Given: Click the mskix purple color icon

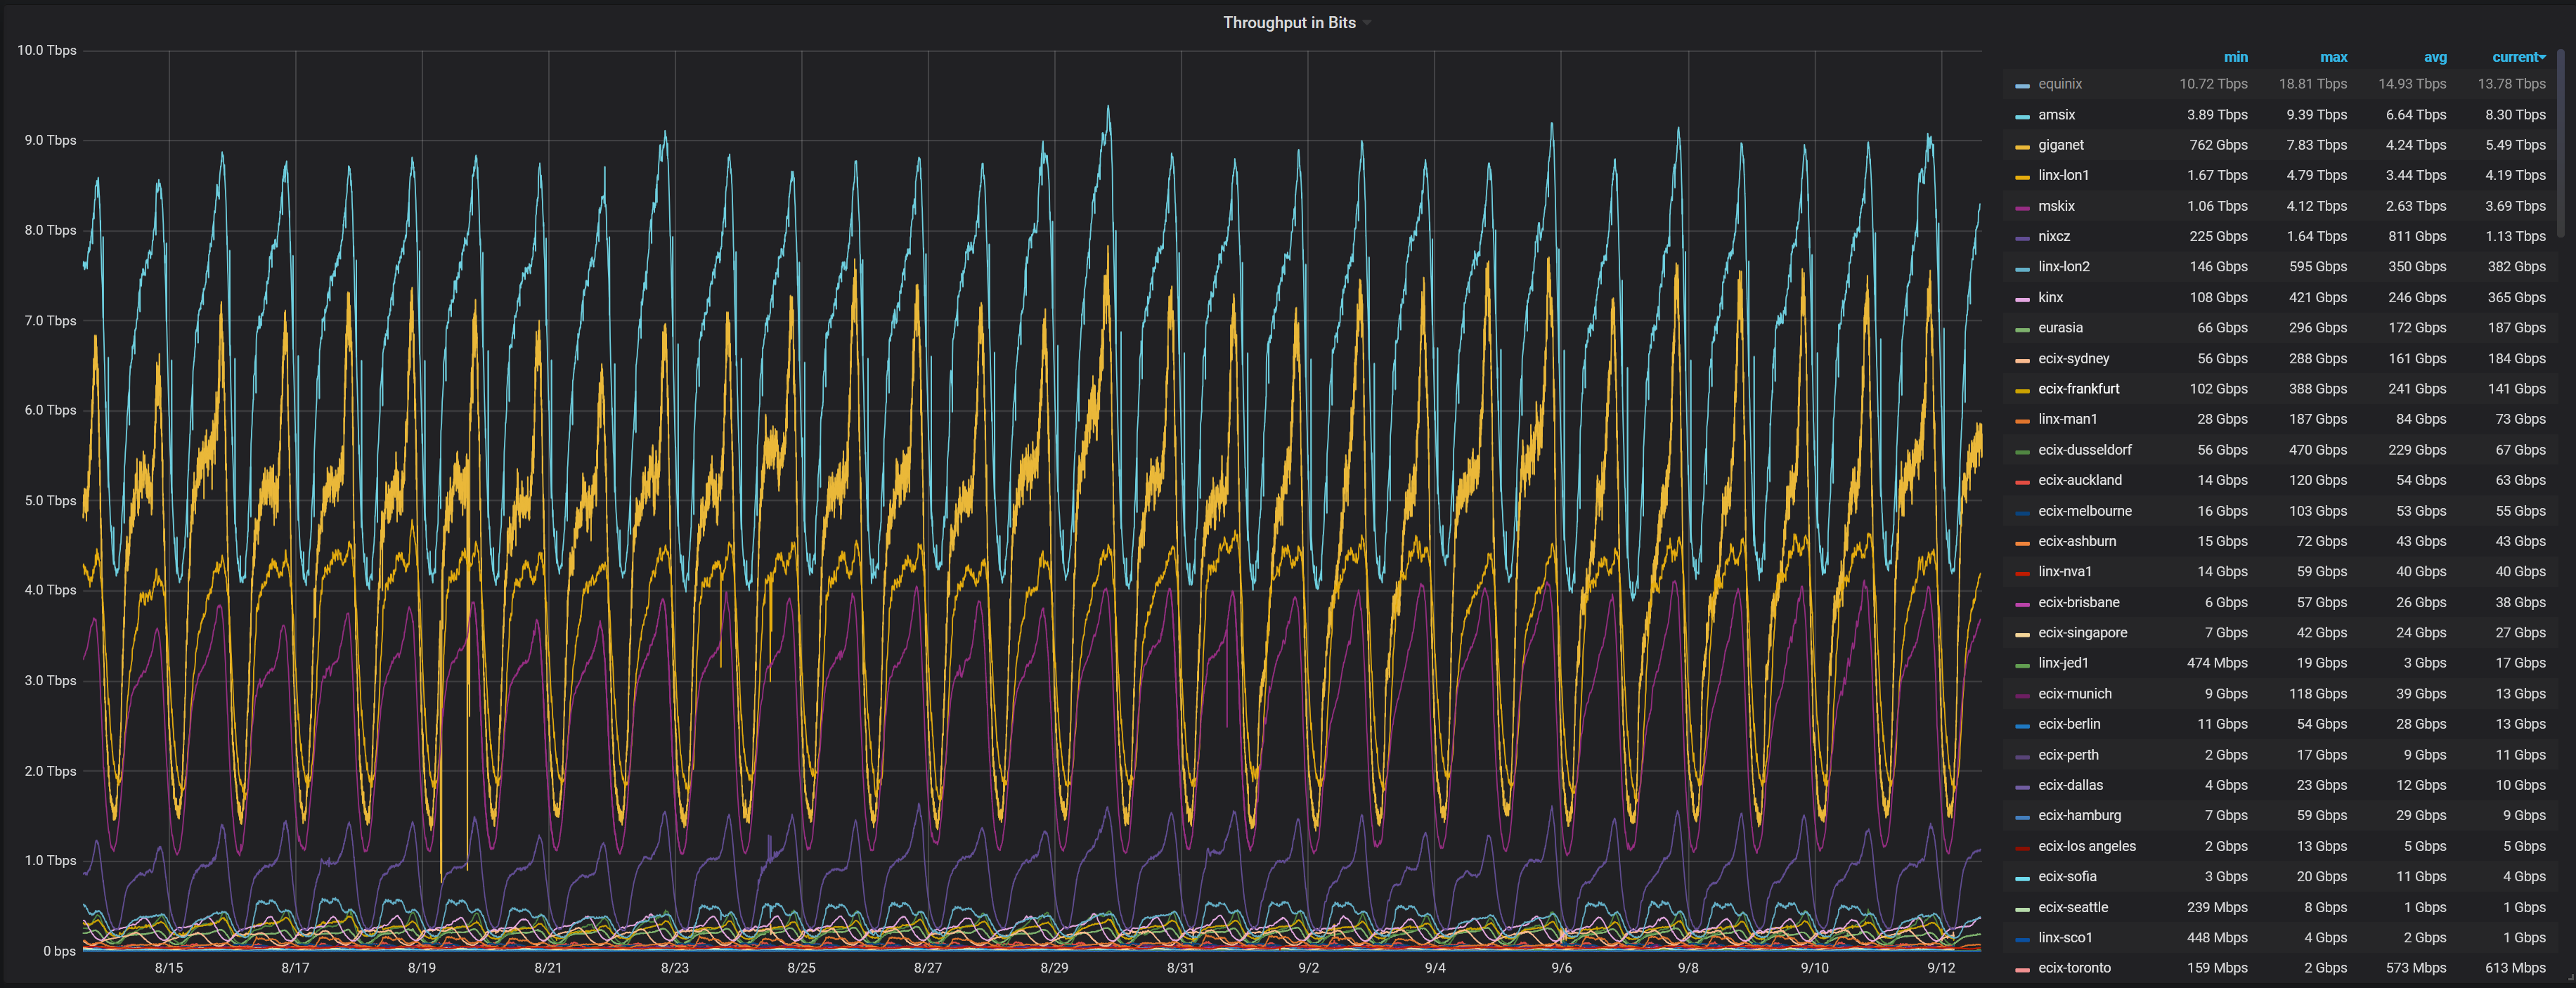Looking at the screenshot, I should (x=2022, y=207).
